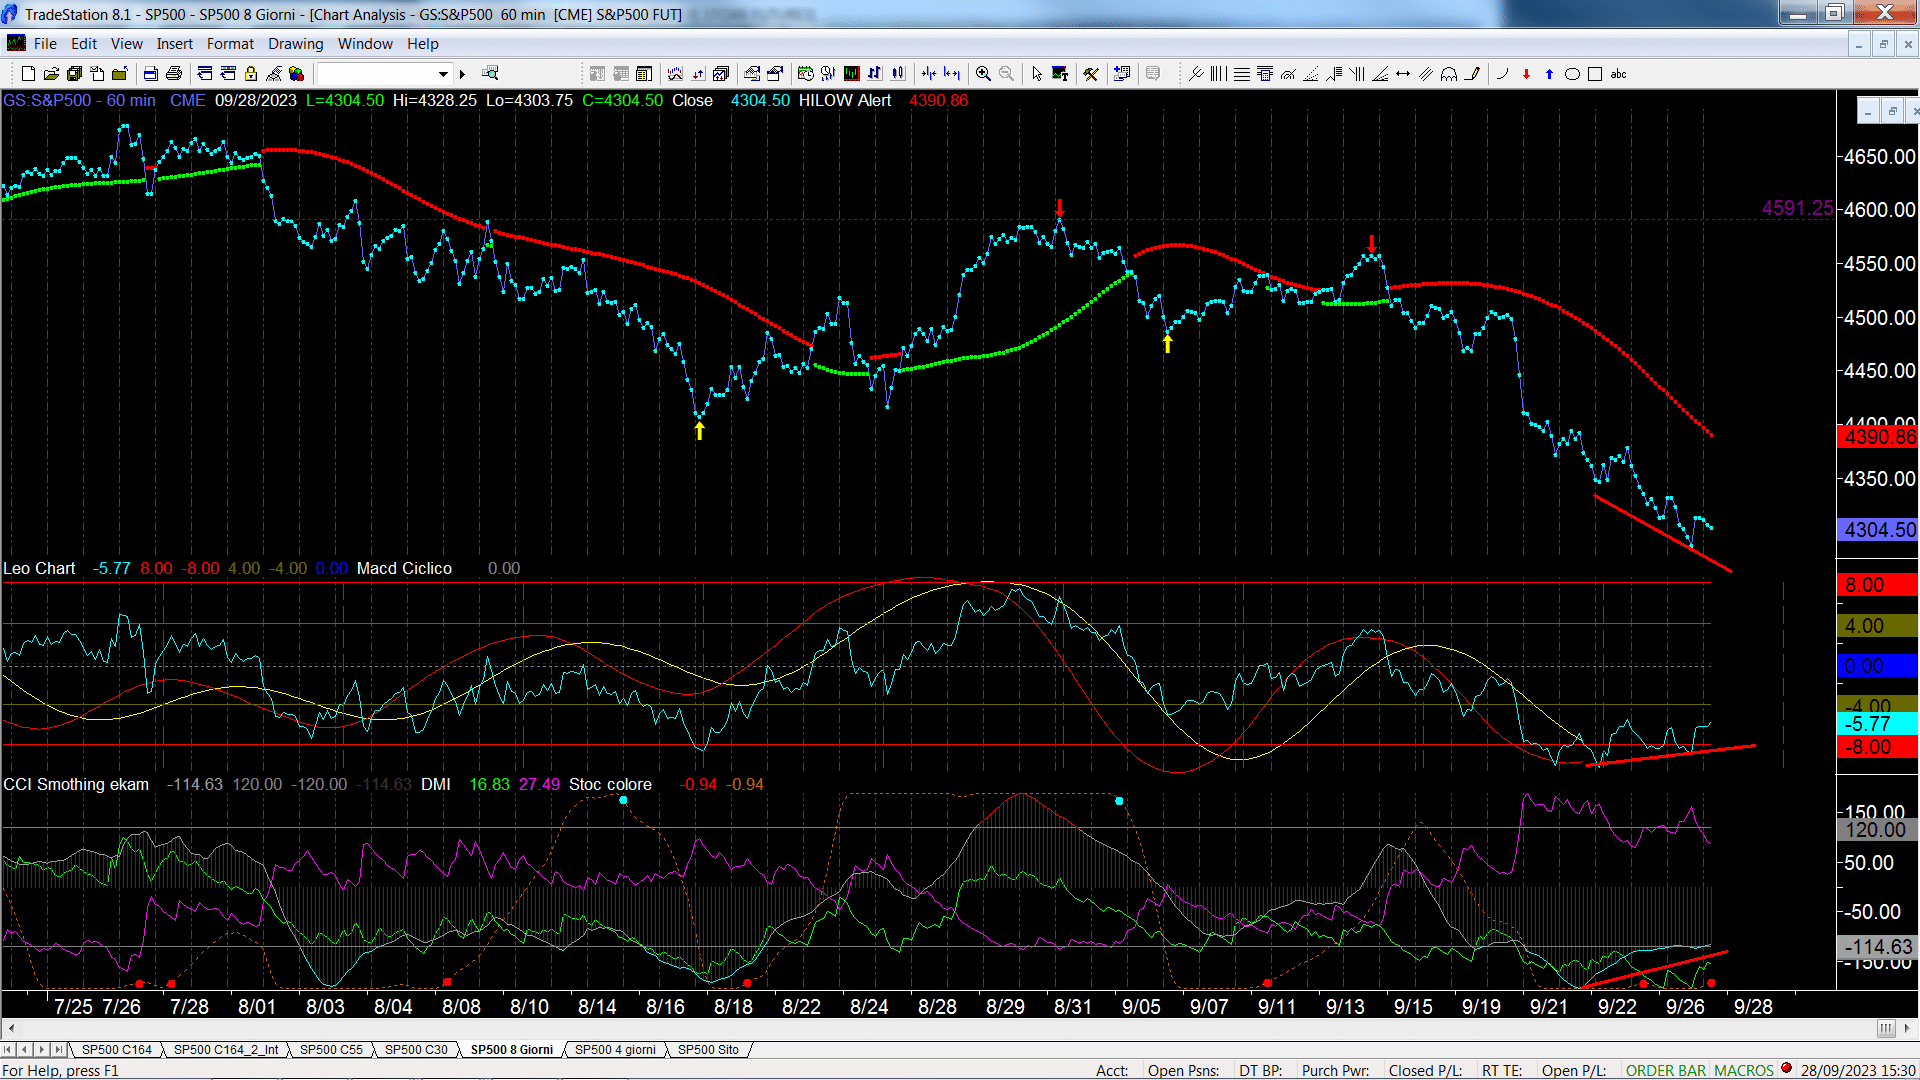Select the arc drawing tool
This screenshot has height=1080, width=1920.
pos(1502,74)
